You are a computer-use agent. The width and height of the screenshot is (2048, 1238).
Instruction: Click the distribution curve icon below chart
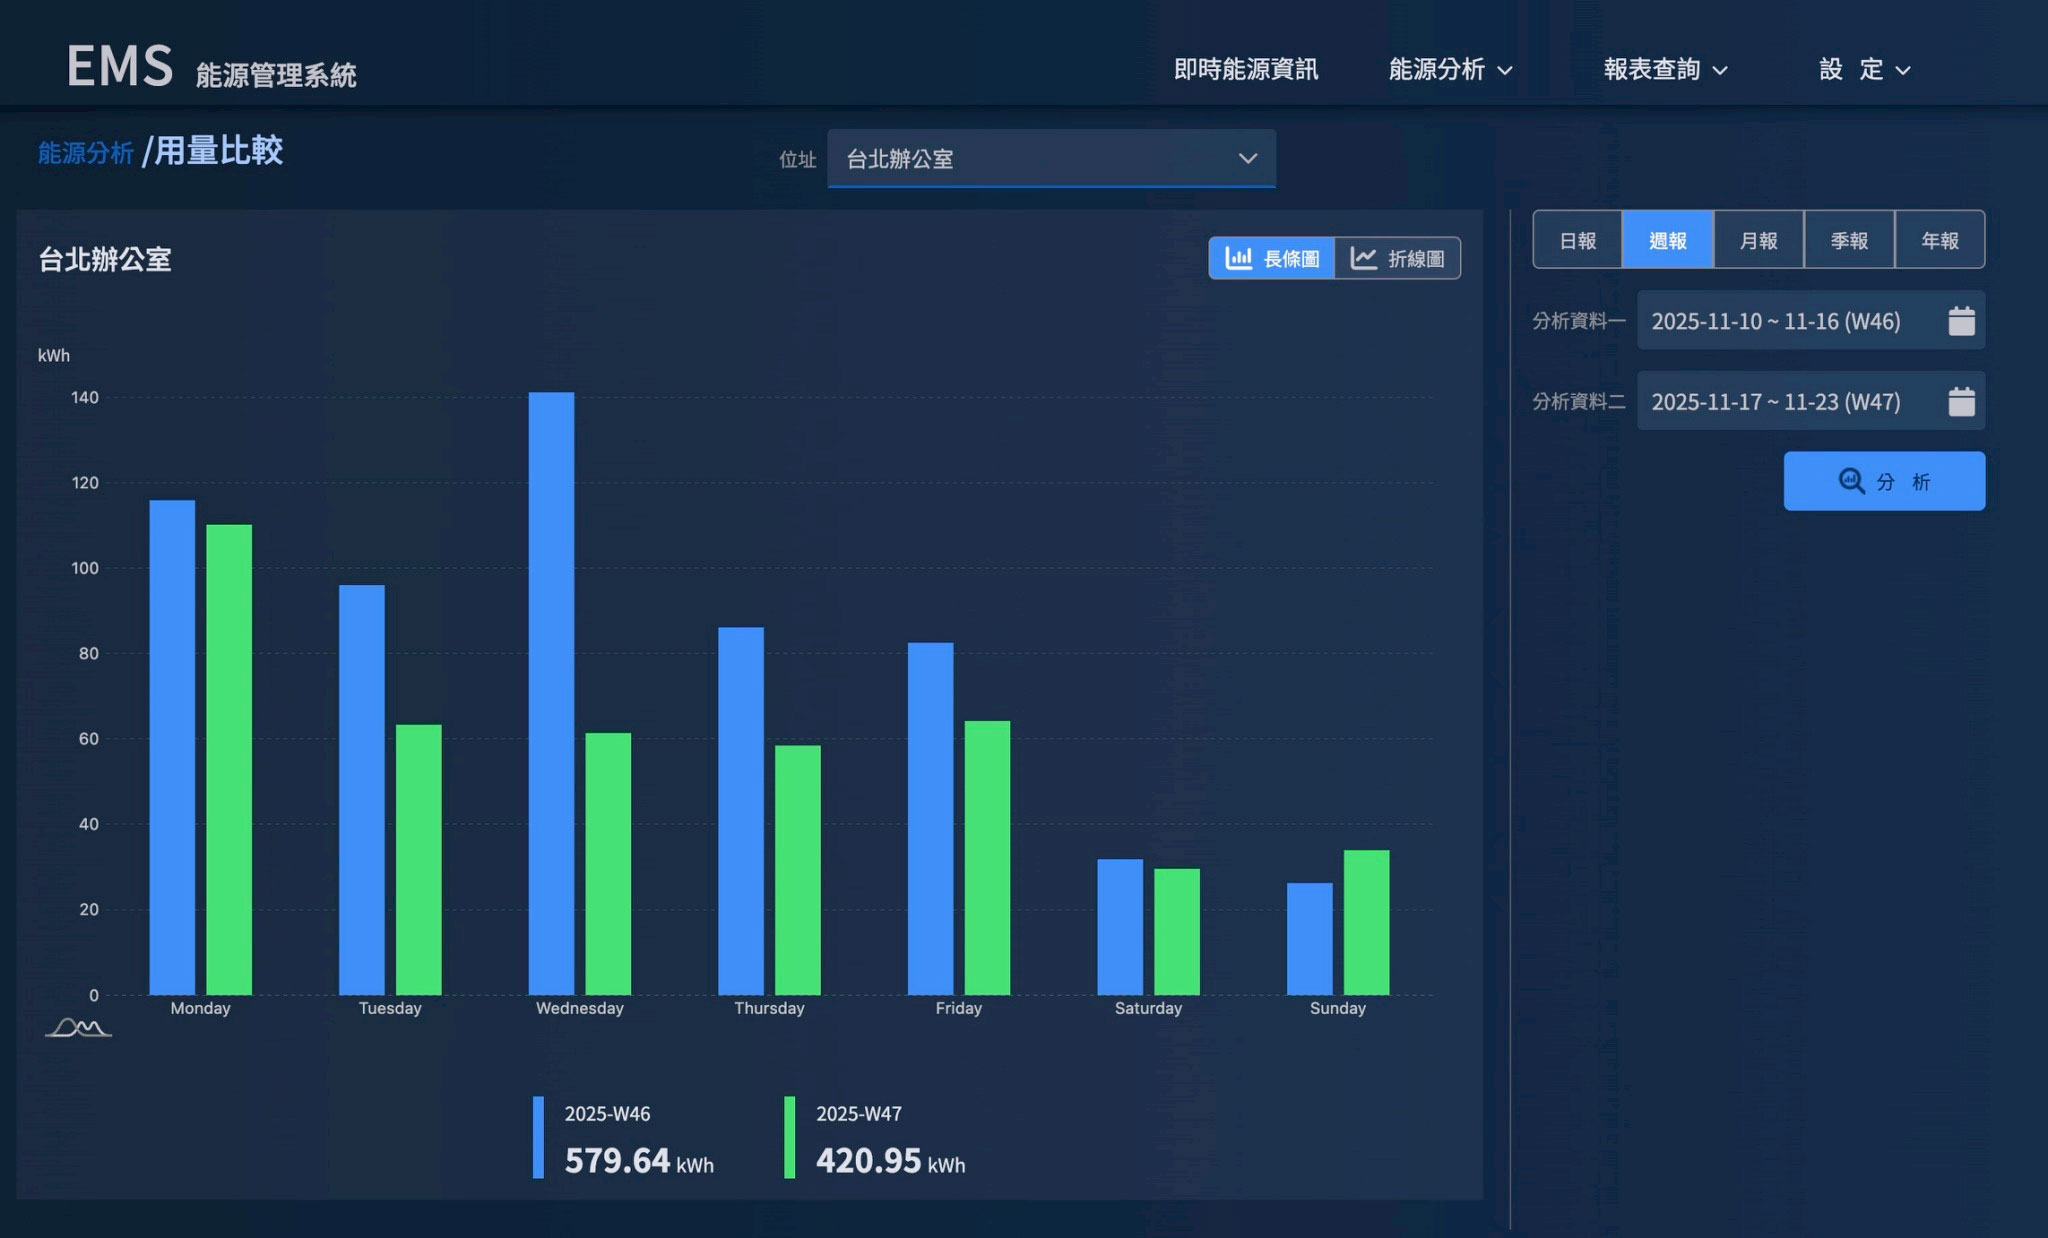click(x=78, y=1028)
